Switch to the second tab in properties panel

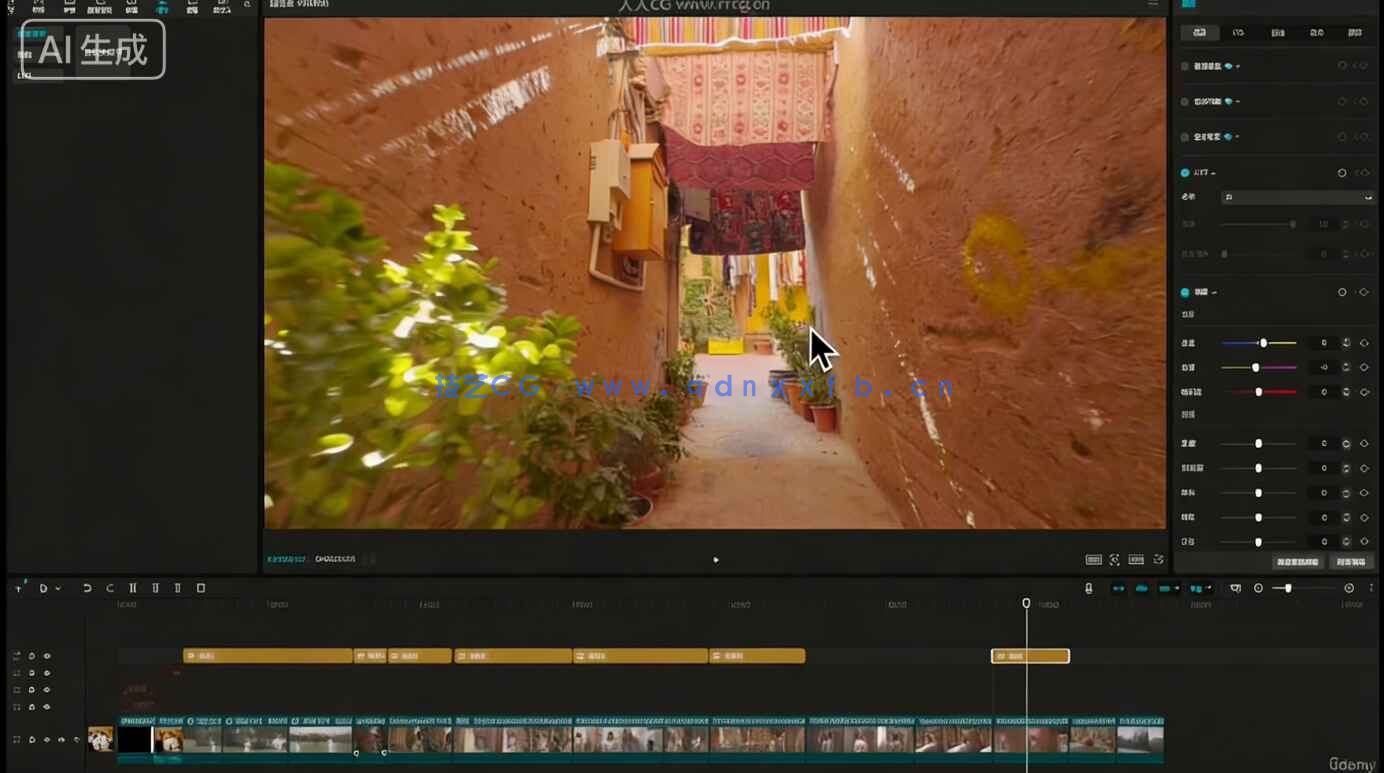pyautogui.click(x=1238, y=32)
